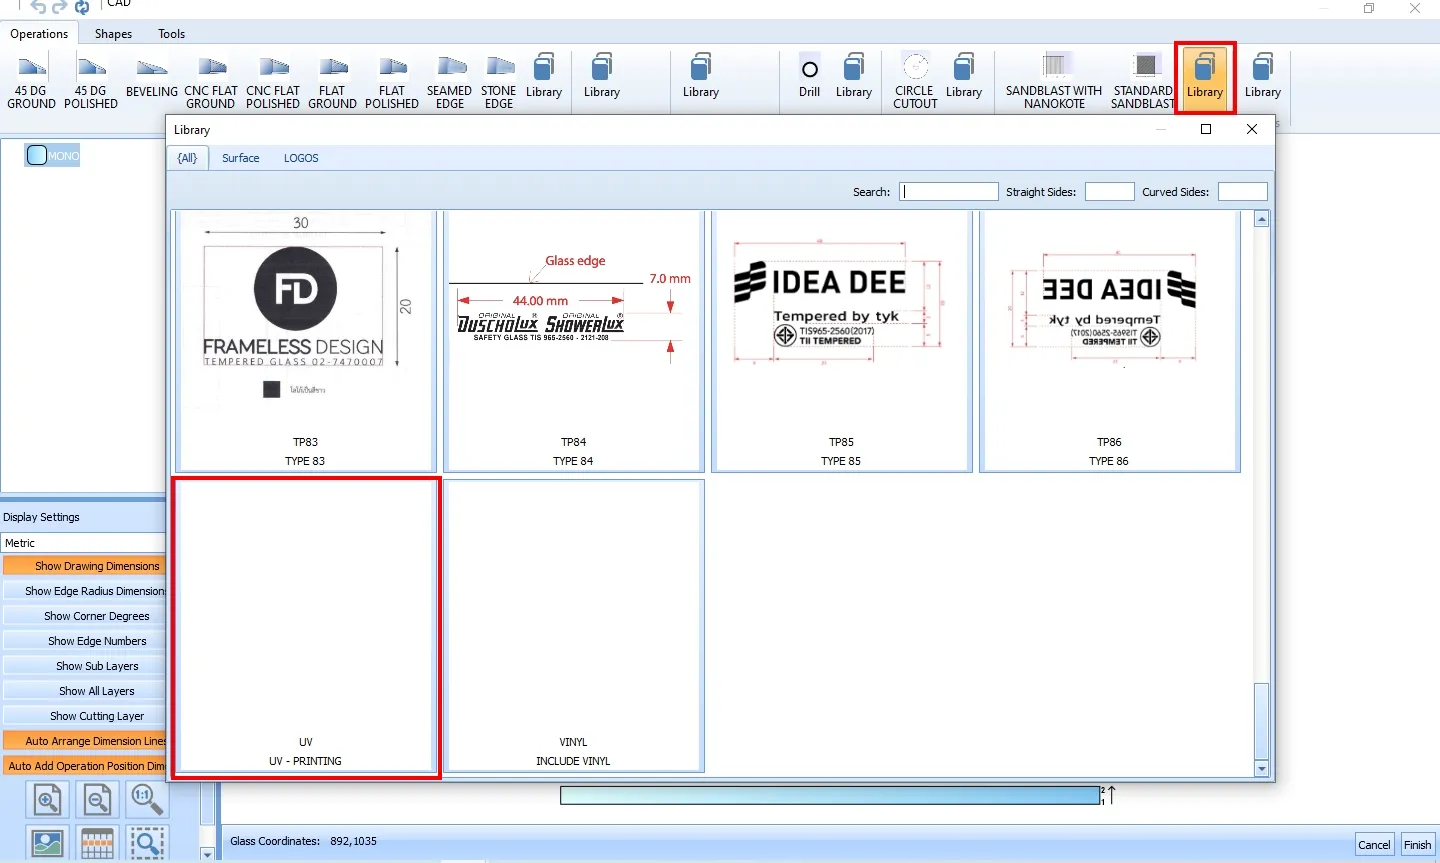Click the highlighted Library button beside STANDARD SANDBLAST
1440x863 pixels.
1205,78
